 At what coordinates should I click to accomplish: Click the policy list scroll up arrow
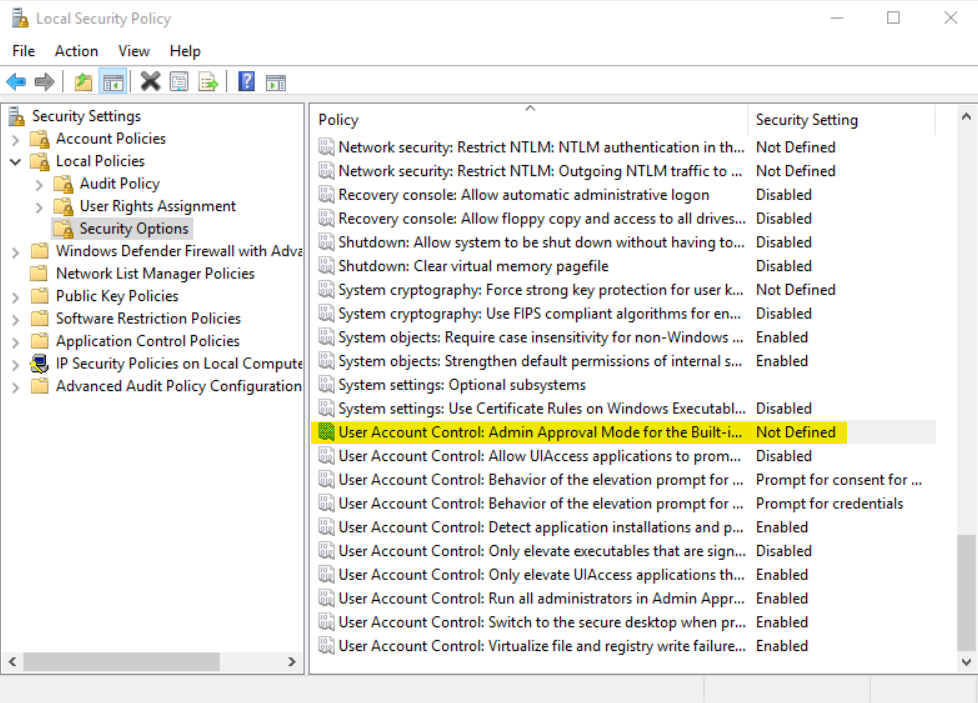coord(966,117)
